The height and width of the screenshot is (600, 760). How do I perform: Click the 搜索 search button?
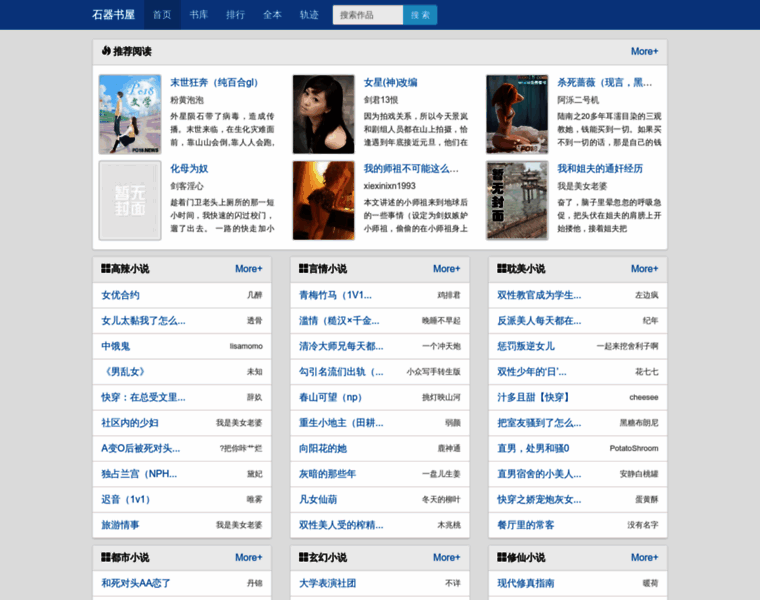click(x=420, y=15)
